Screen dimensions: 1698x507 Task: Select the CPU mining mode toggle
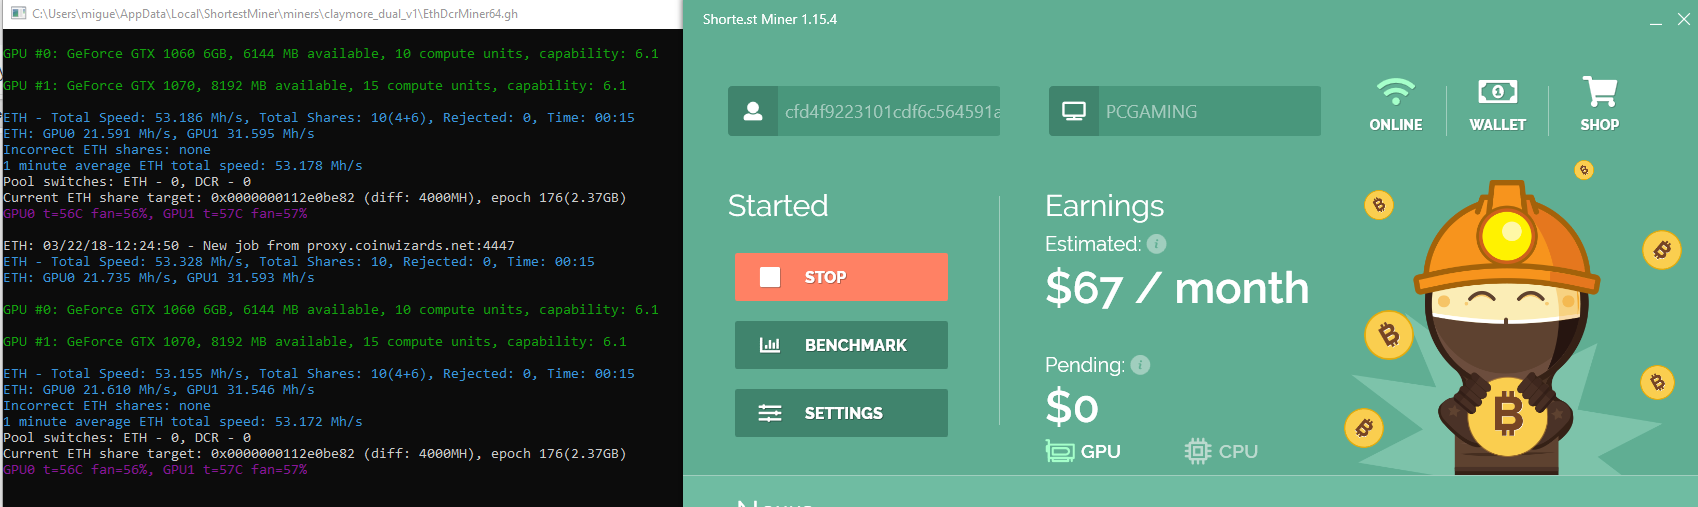tap(1221, 451)
